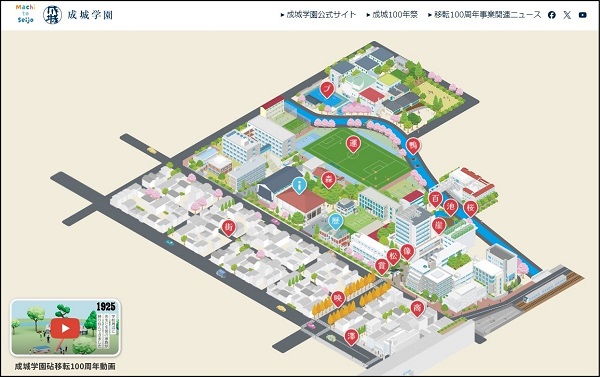Image resolution: width=600 pixels, height=377 pixels.
Task: Open the YouTube icon in header
Action: pyautogui.click(x=582, y=15)
